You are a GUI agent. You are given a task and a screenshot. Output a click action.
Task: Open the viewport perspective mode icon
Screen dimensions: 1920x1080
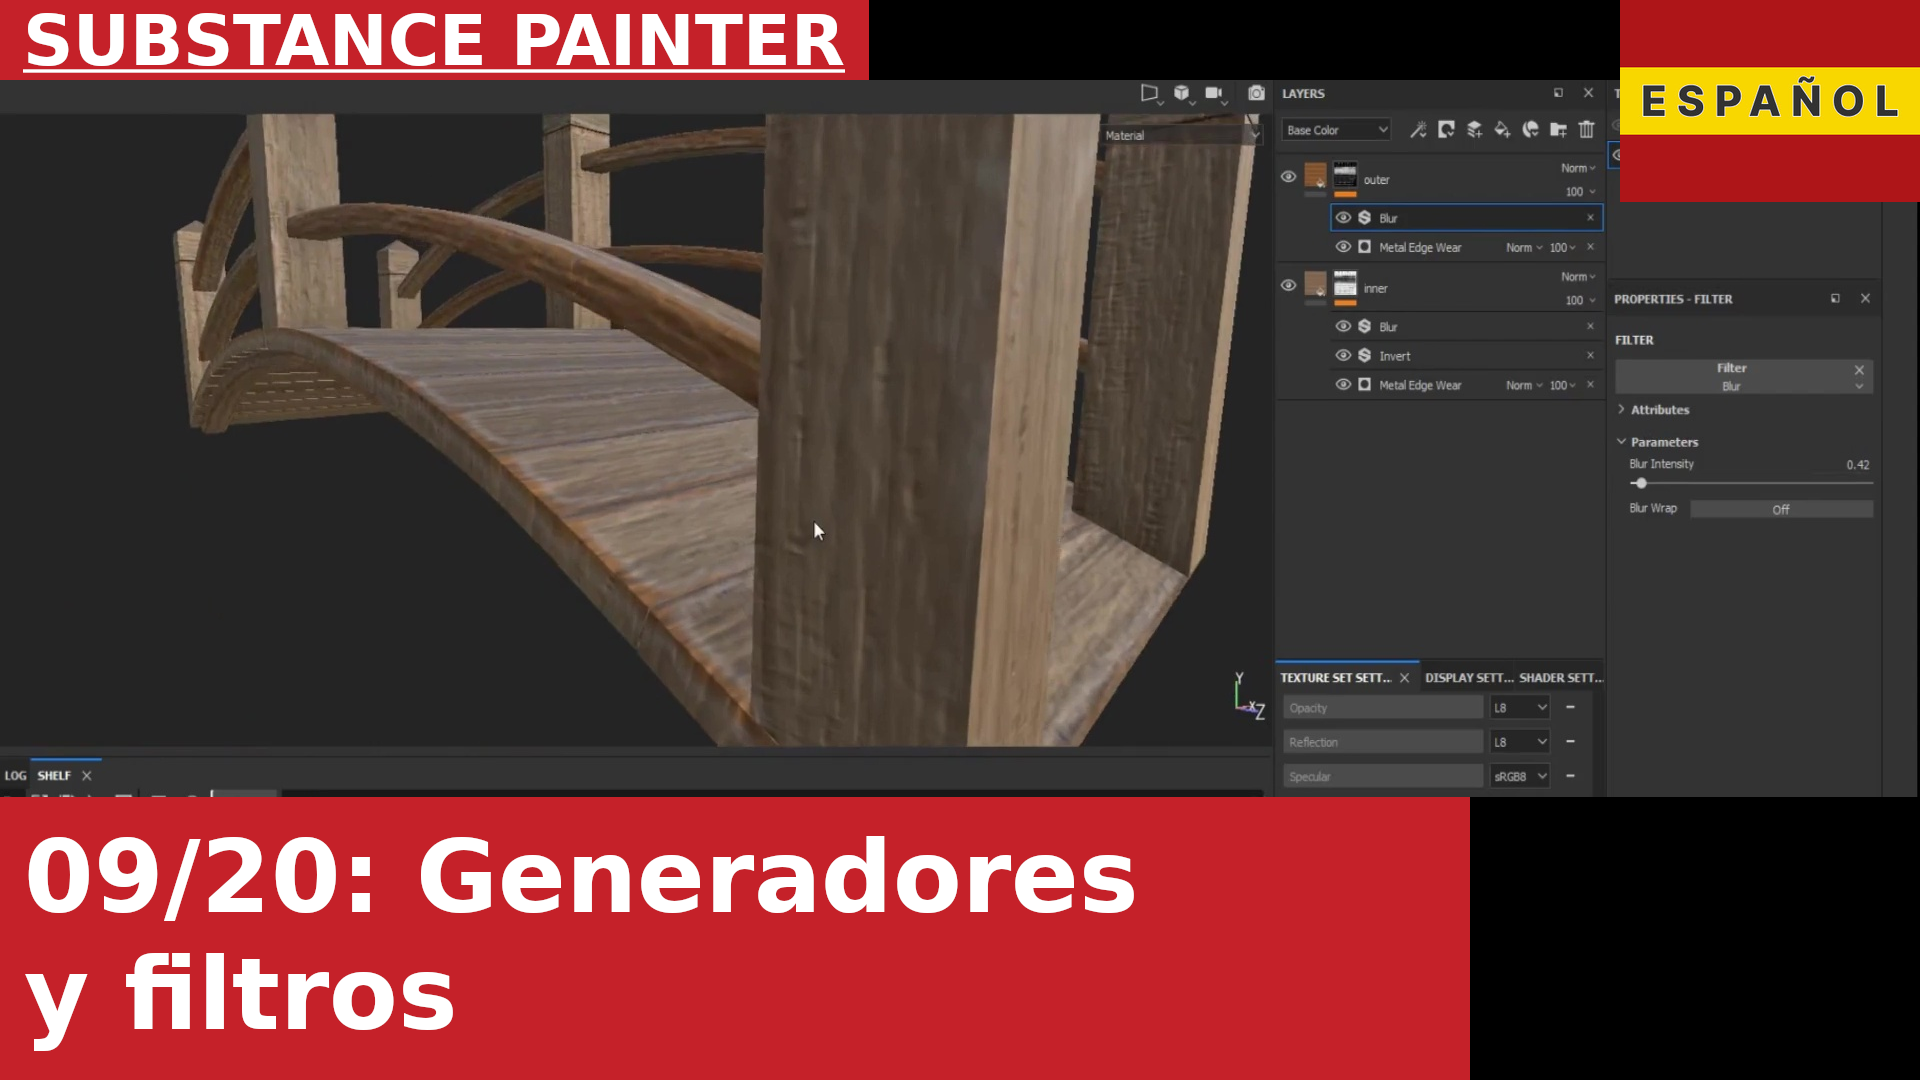[1149, 93]
